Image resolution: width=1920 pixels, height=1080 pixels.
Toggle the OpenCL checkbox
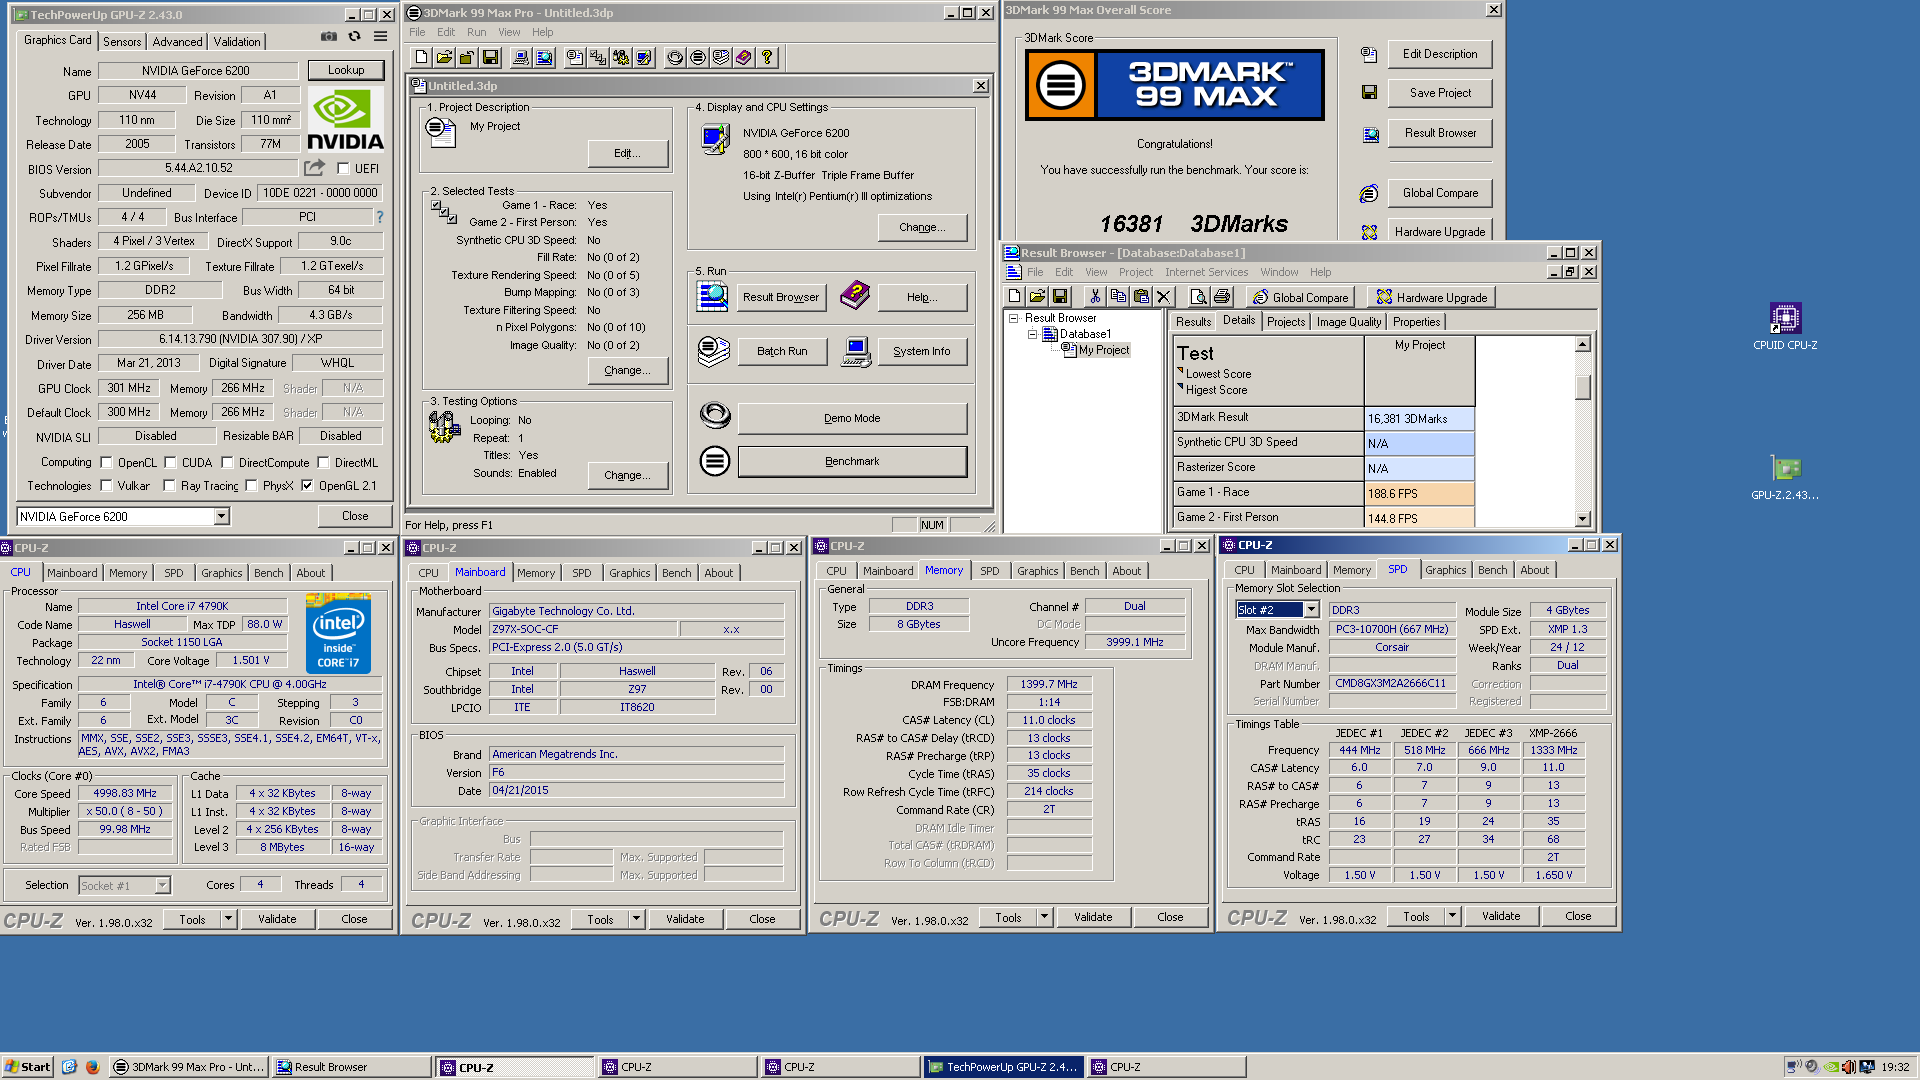point(106,463)
